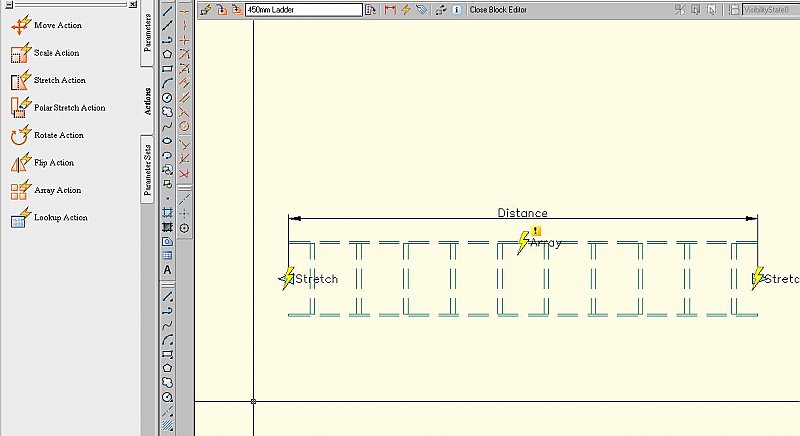Select the Distance parameter label

click(x=522, y=213)
